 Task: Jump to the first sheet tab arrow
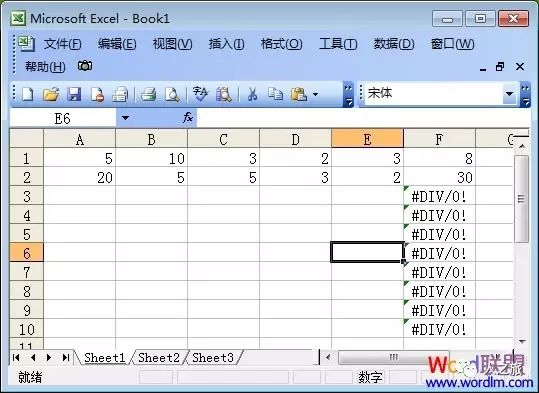pyautogui.click(x=16, y=358)
